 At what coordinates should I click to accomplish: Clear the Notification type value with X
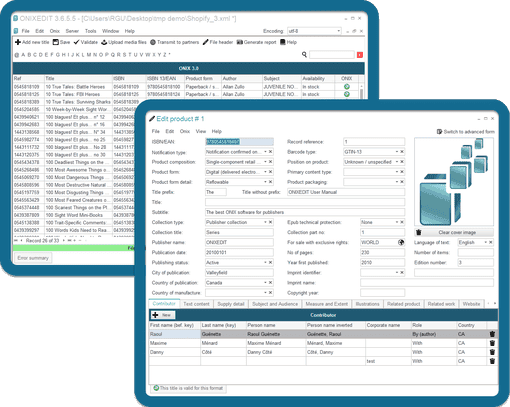[x=271, y=152]
